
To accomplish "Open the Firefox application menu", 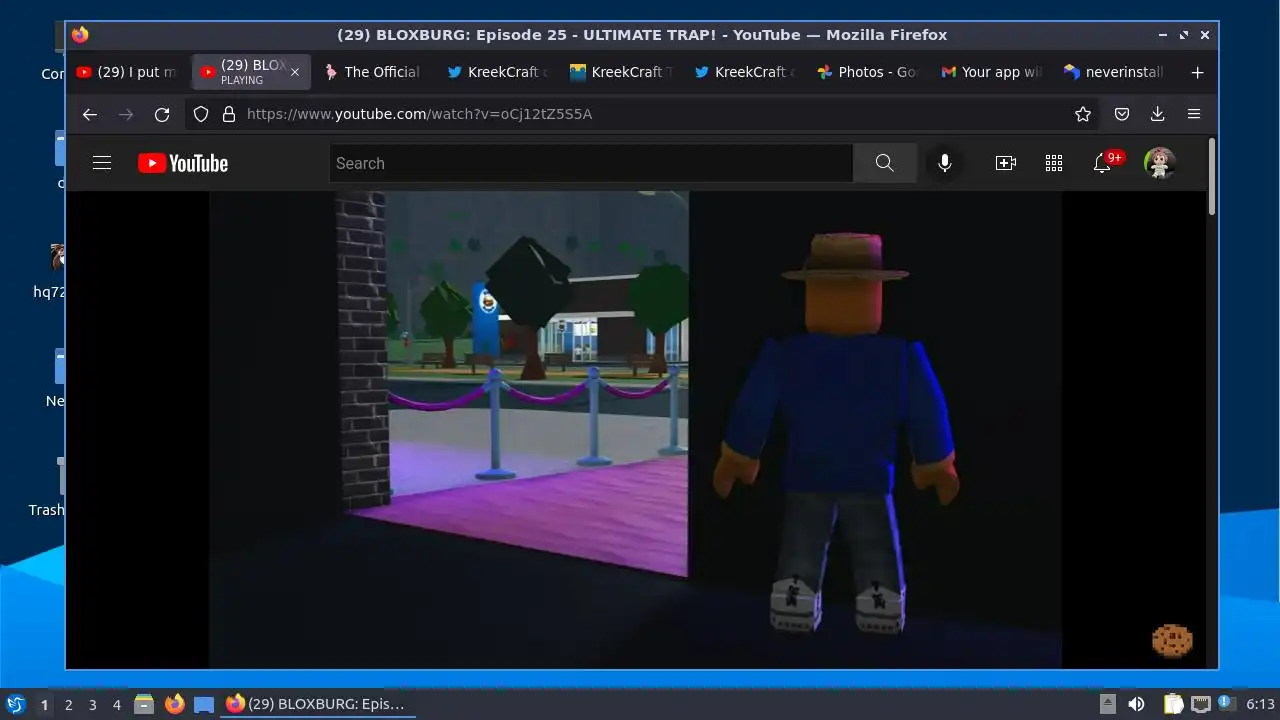I will (x=1194, y=114).
